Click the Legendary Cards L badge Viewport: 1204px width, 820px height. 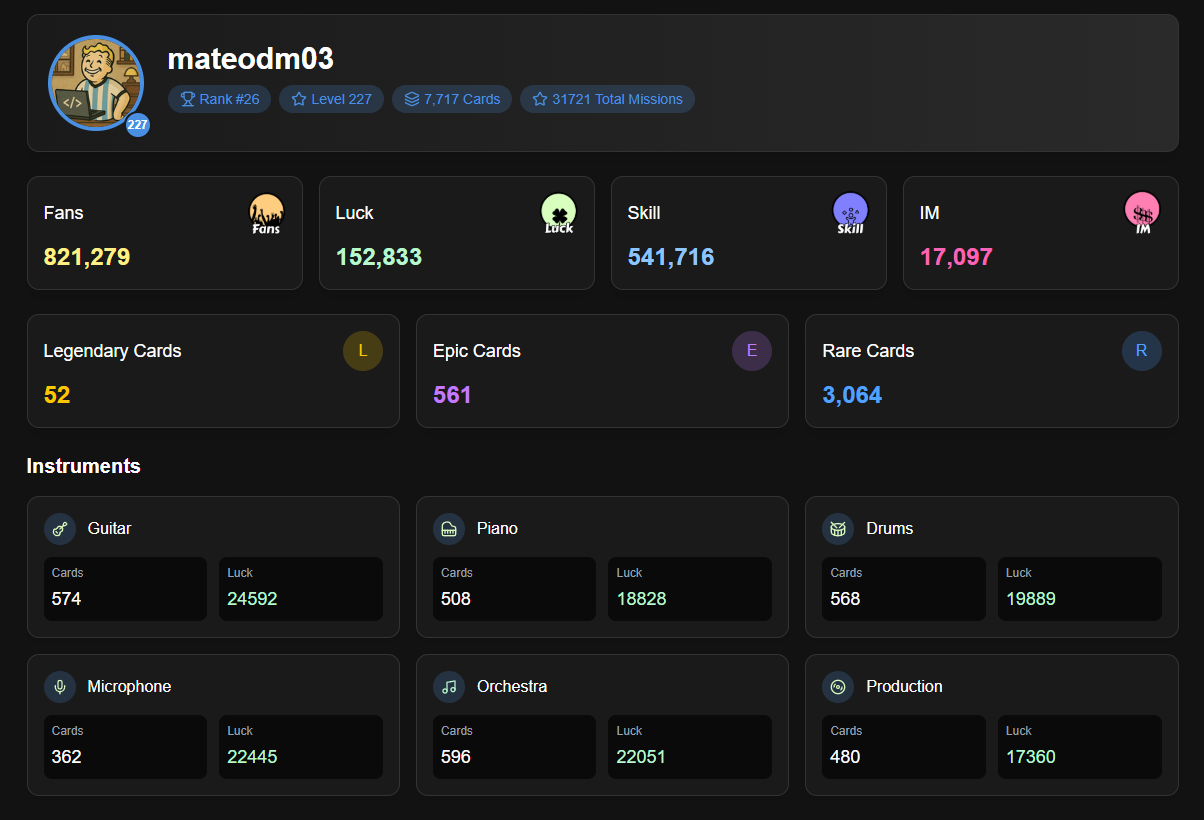363,351
